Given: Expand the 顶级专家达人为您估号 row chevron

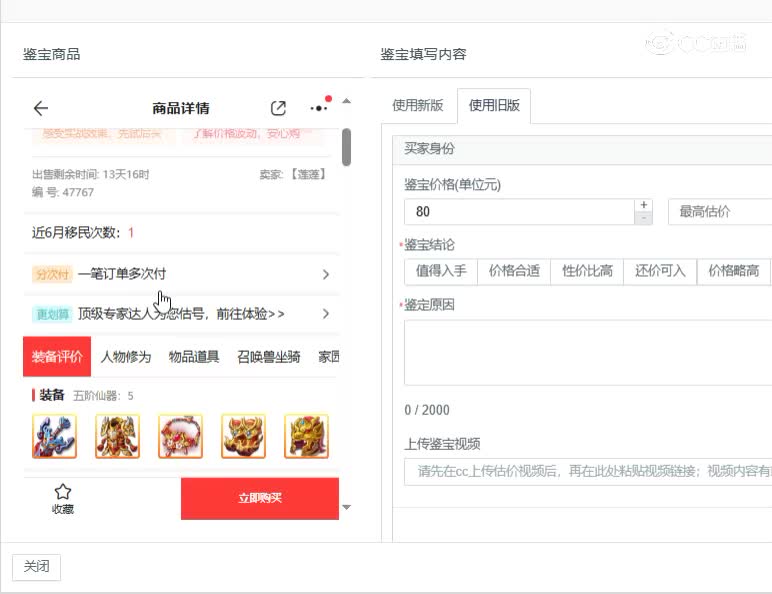Looking at the screenshot, I should click(x=325, y=314).
